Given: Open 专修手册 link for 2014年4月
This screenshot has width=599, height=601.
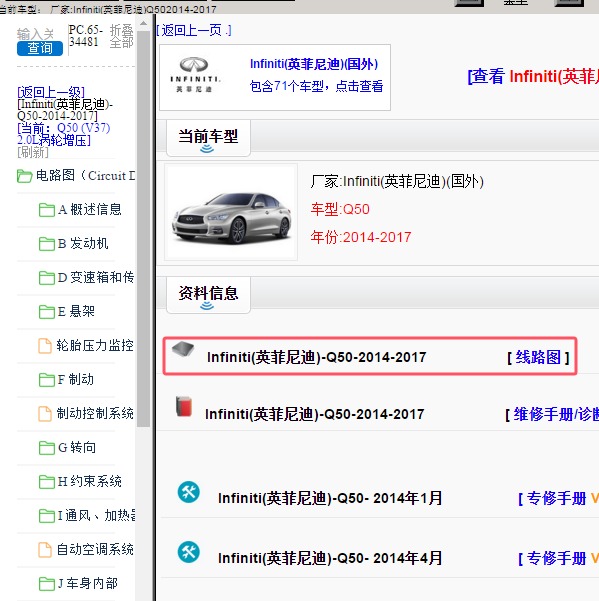Looking at the screenshot, I should point(558,558).
